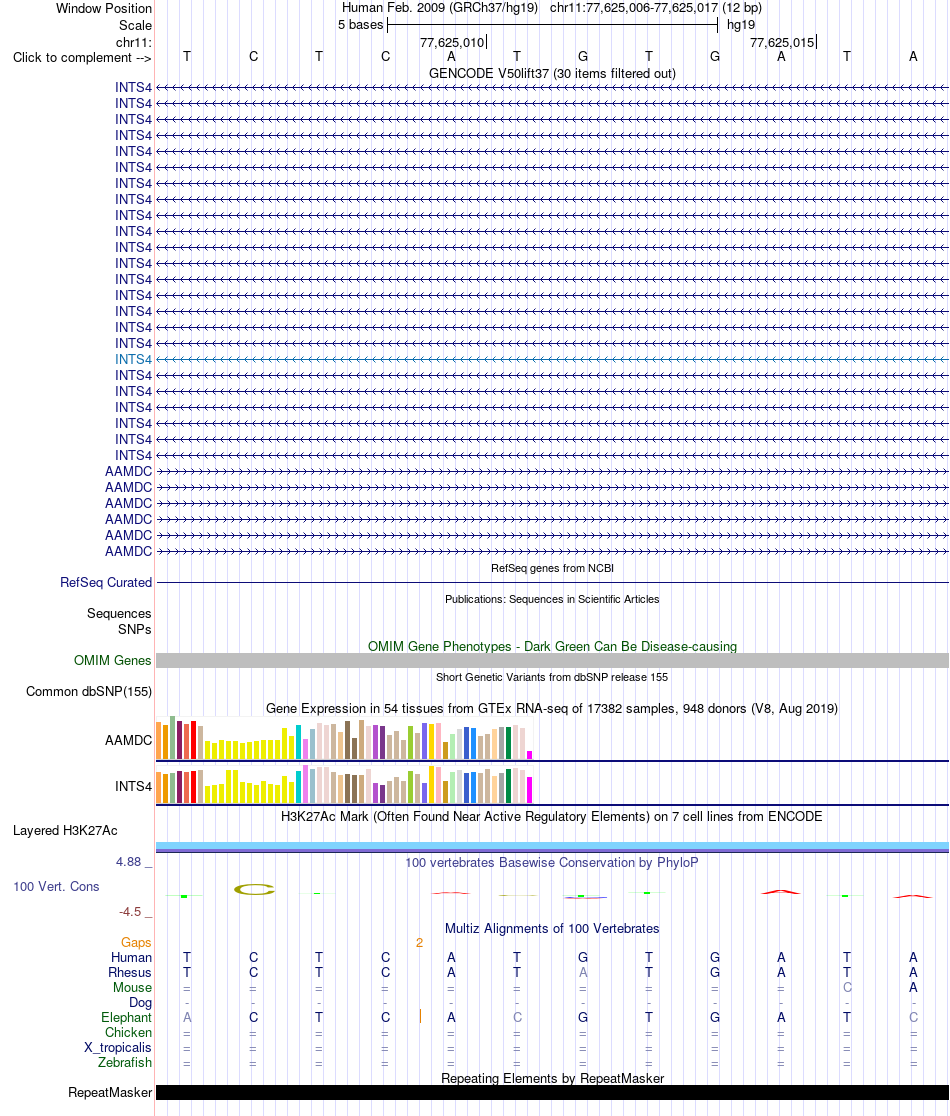Image resolution: width=950 pixels, height=1116 pixels.
Task: Click the 'Sequences' track label
Action: coord(119,614)
